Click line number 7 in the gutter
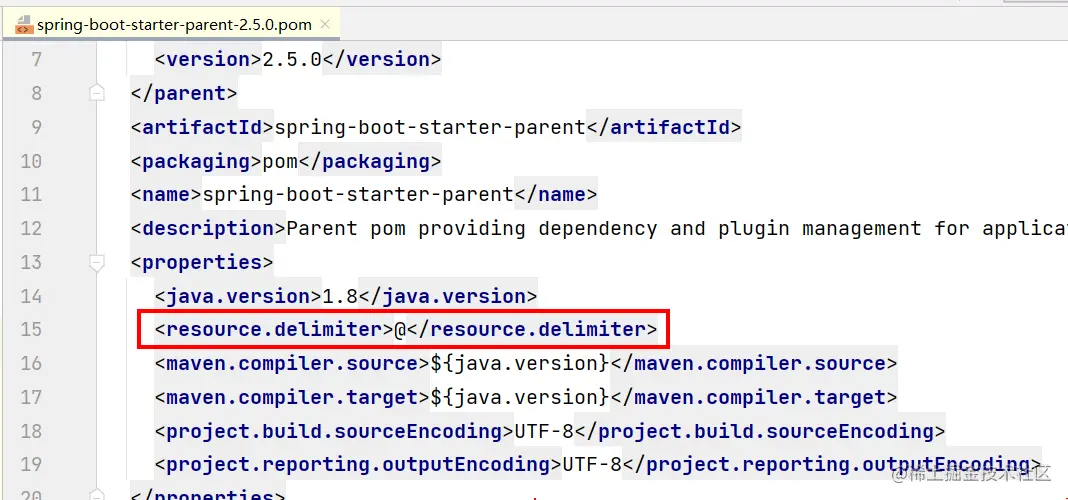The image size is (1068, 500). tap(35, 60)
